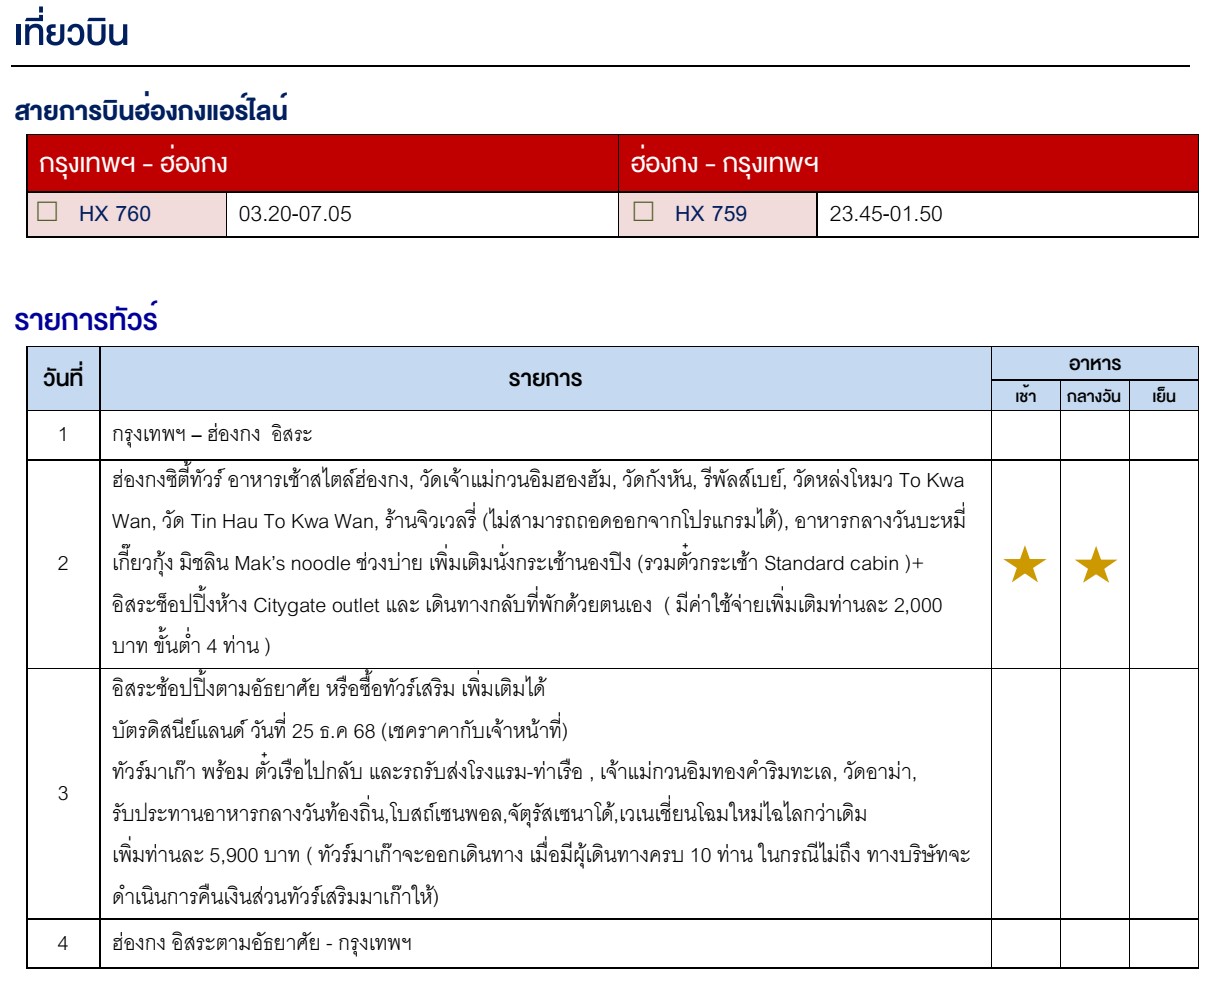Screen dimensions: 1209x982
Task: Click the lunch star on day 2
Action: tap(1095, 567)
